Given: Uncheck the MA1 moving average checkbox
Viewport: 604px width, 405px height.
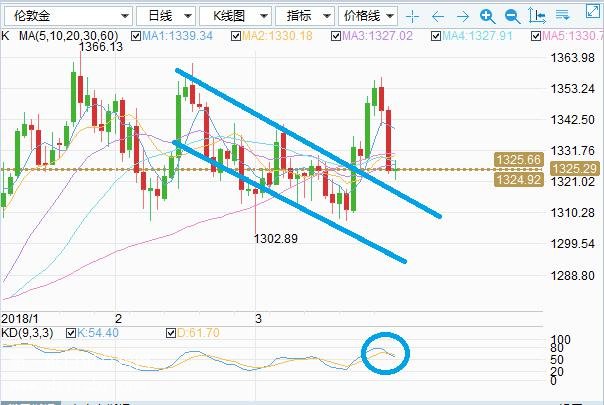Looking at the screenshot, I should pos(136,36).
